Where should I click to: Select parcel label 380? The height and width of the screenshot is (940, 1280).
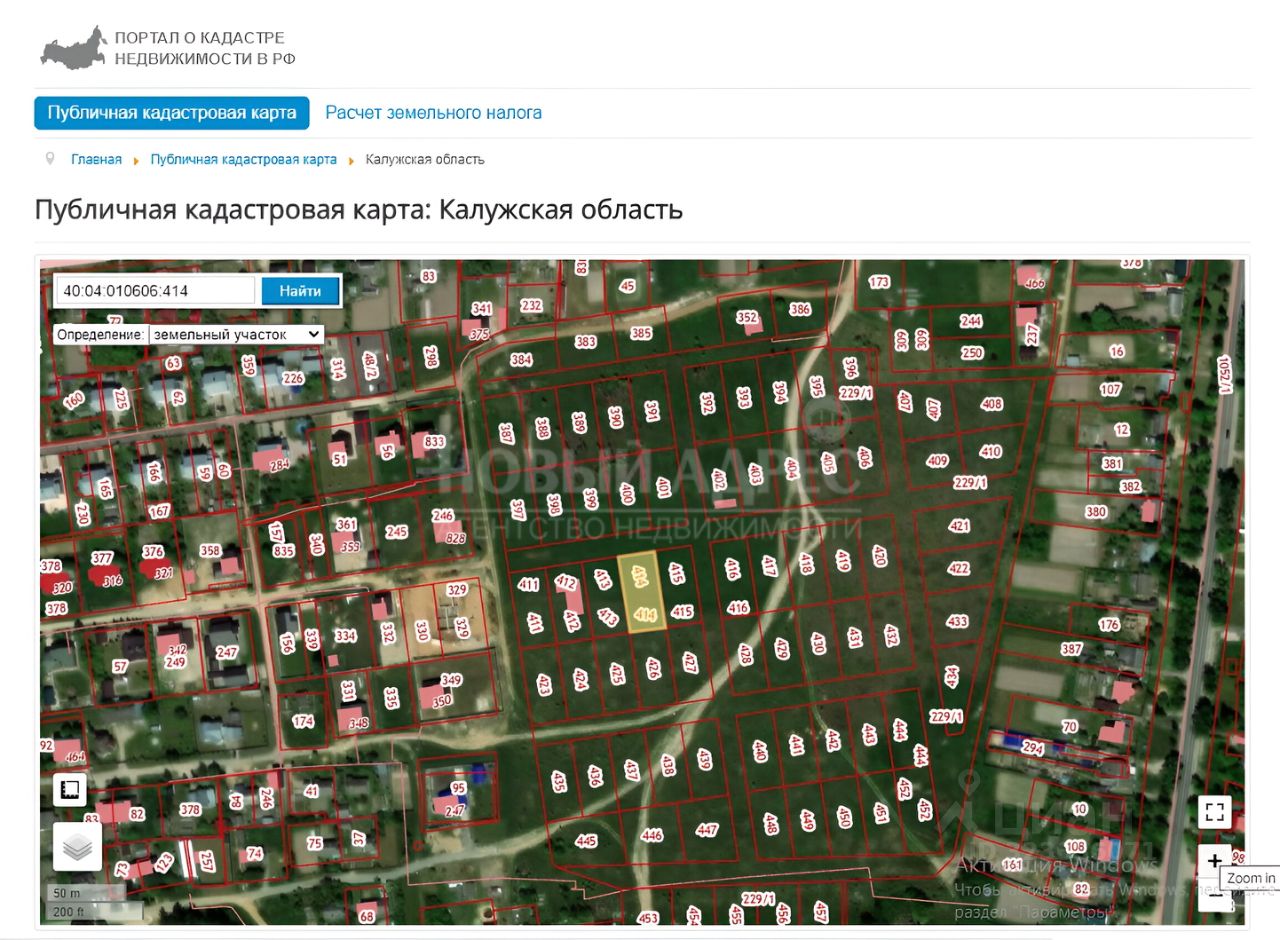pyautogui.click(x=1096, y=512)
